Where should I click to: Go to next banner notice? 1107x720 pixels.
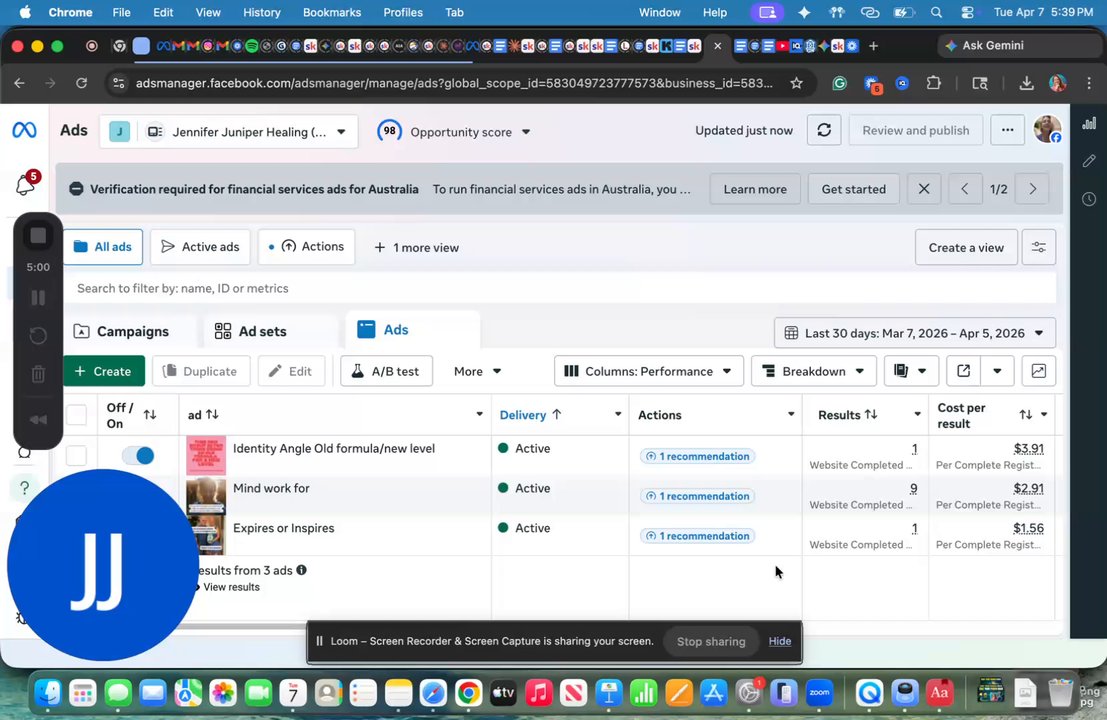coord(1032,189)
